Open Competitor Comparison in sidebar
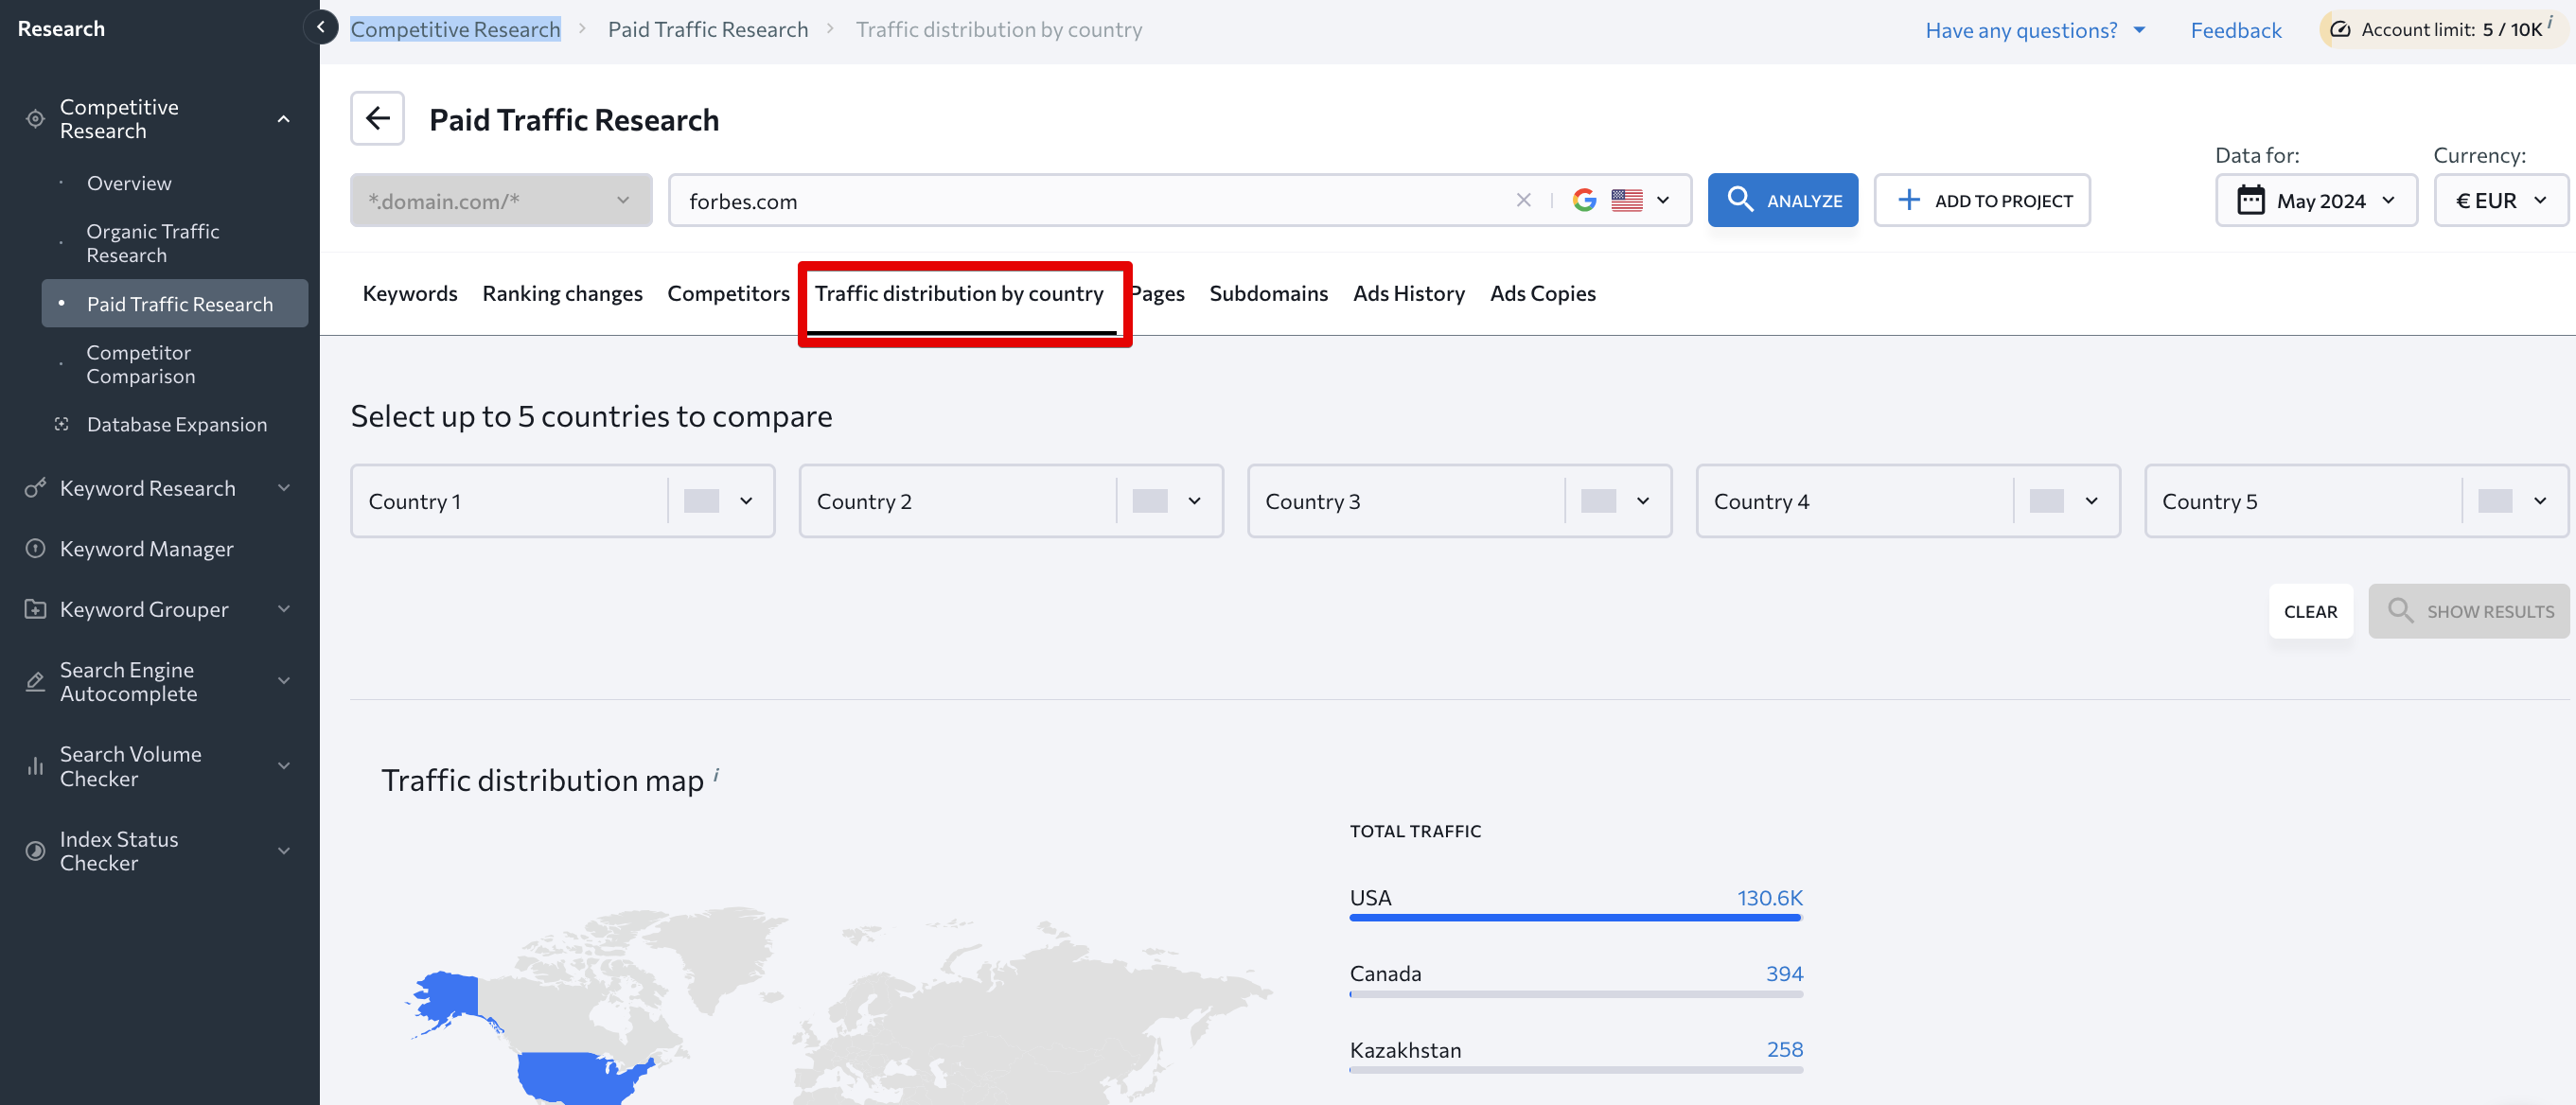Viewport: 2576px width, 1105px height. coord(140,364)
